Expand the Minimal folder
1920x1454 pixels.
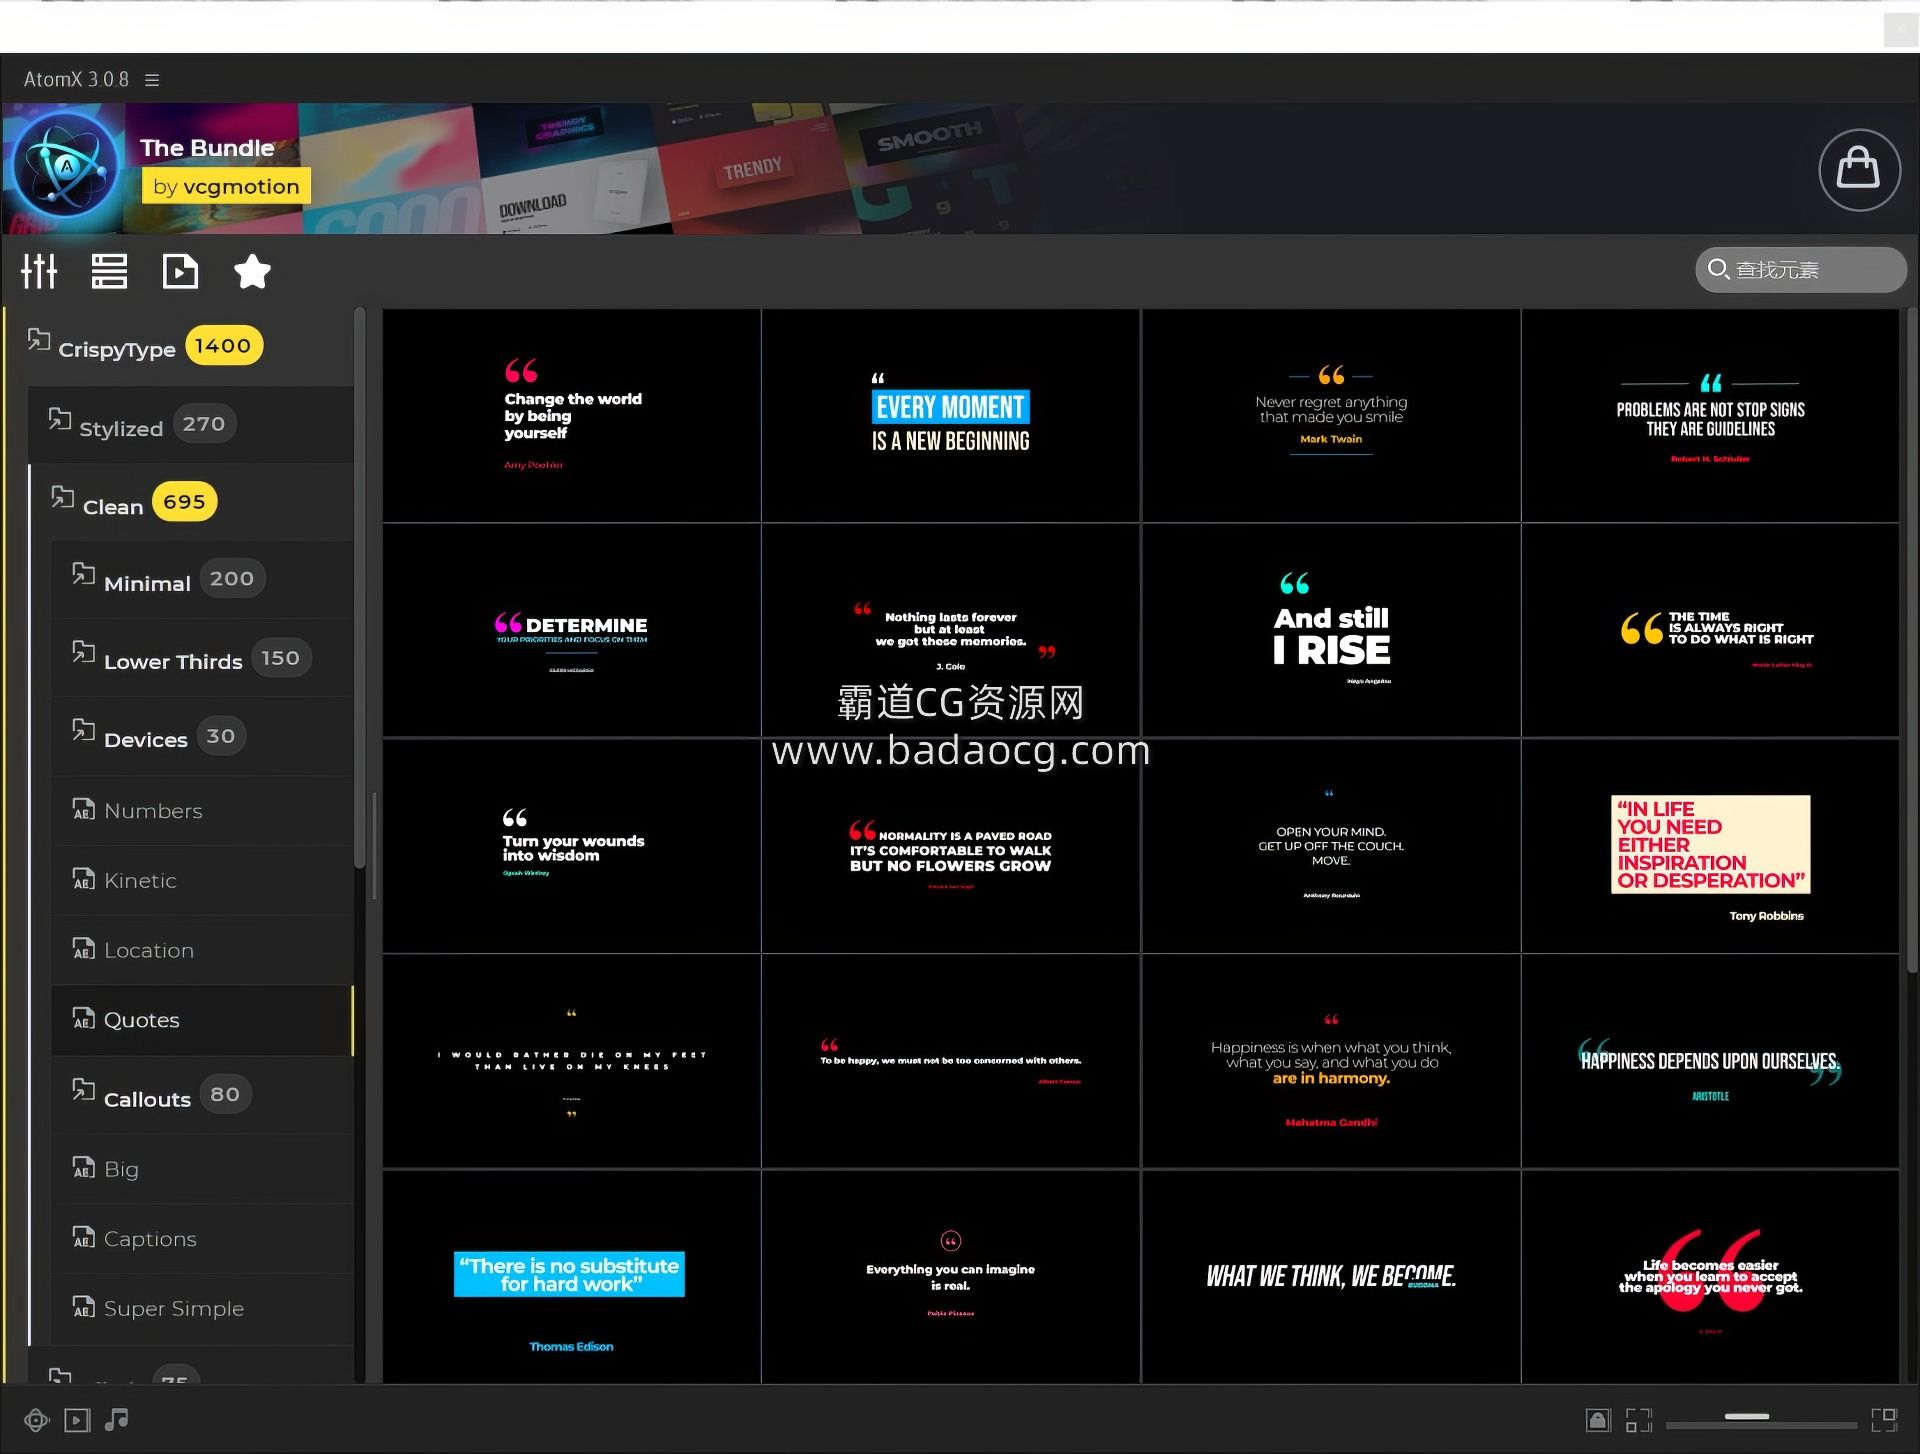[203, 580]
